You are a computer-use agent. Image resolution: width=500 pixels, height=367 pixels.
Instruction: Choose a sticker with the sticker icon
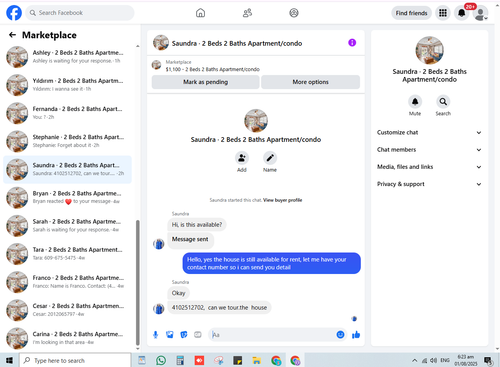point(184,335)
